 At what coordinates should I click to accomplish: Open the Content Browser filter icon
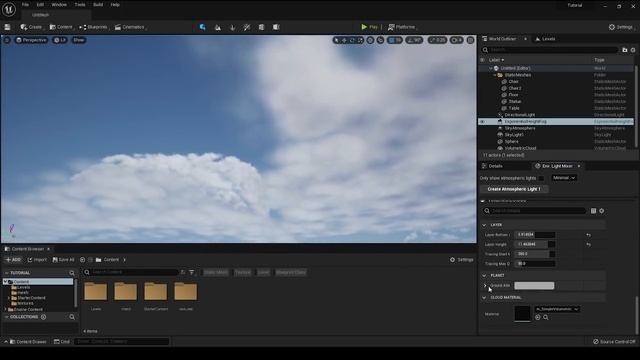point(191,272)
